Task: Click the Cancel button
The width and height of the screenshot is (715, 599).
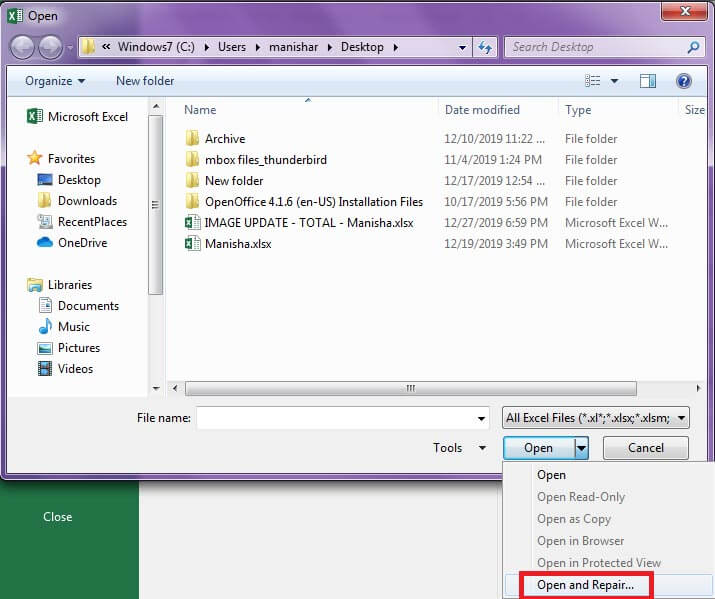Action: click(x=646, y=448)
